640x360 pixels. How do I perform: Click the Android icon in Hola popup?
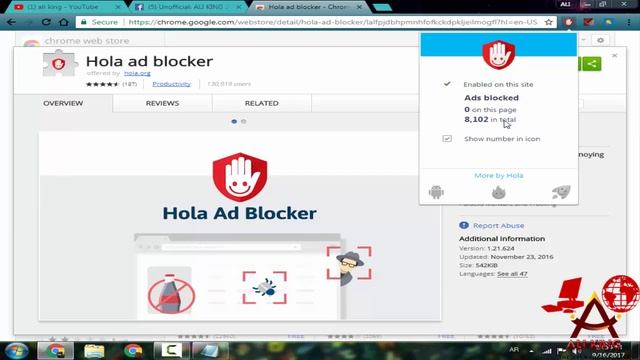point(436,192)
